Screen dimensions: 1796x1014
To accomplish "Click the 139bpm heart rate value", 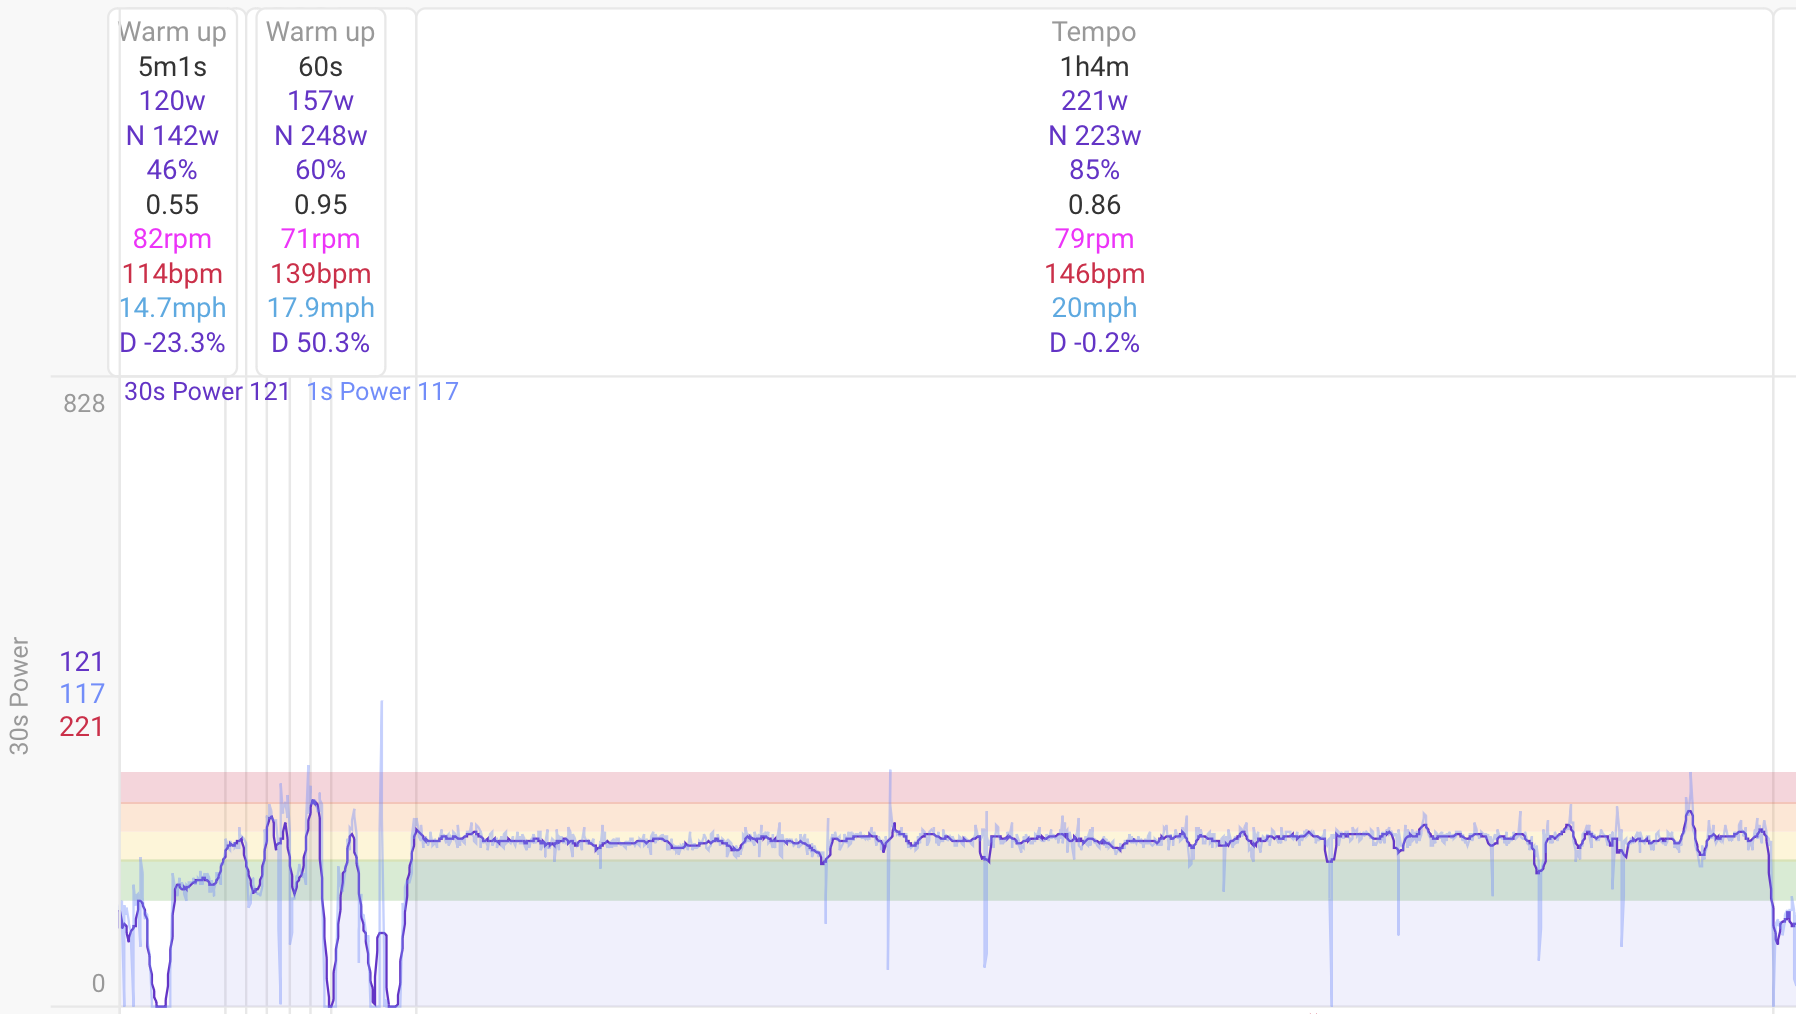I will 320,274.
